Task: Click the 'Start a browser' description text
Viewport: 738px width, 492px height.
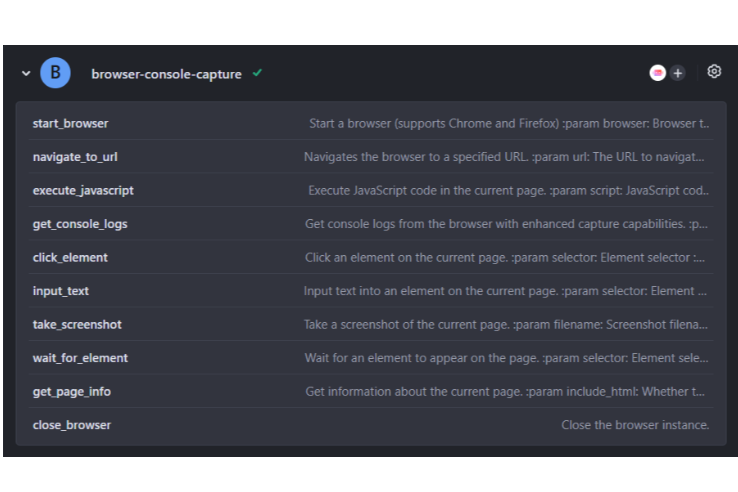Action: [x=509, y=123]
